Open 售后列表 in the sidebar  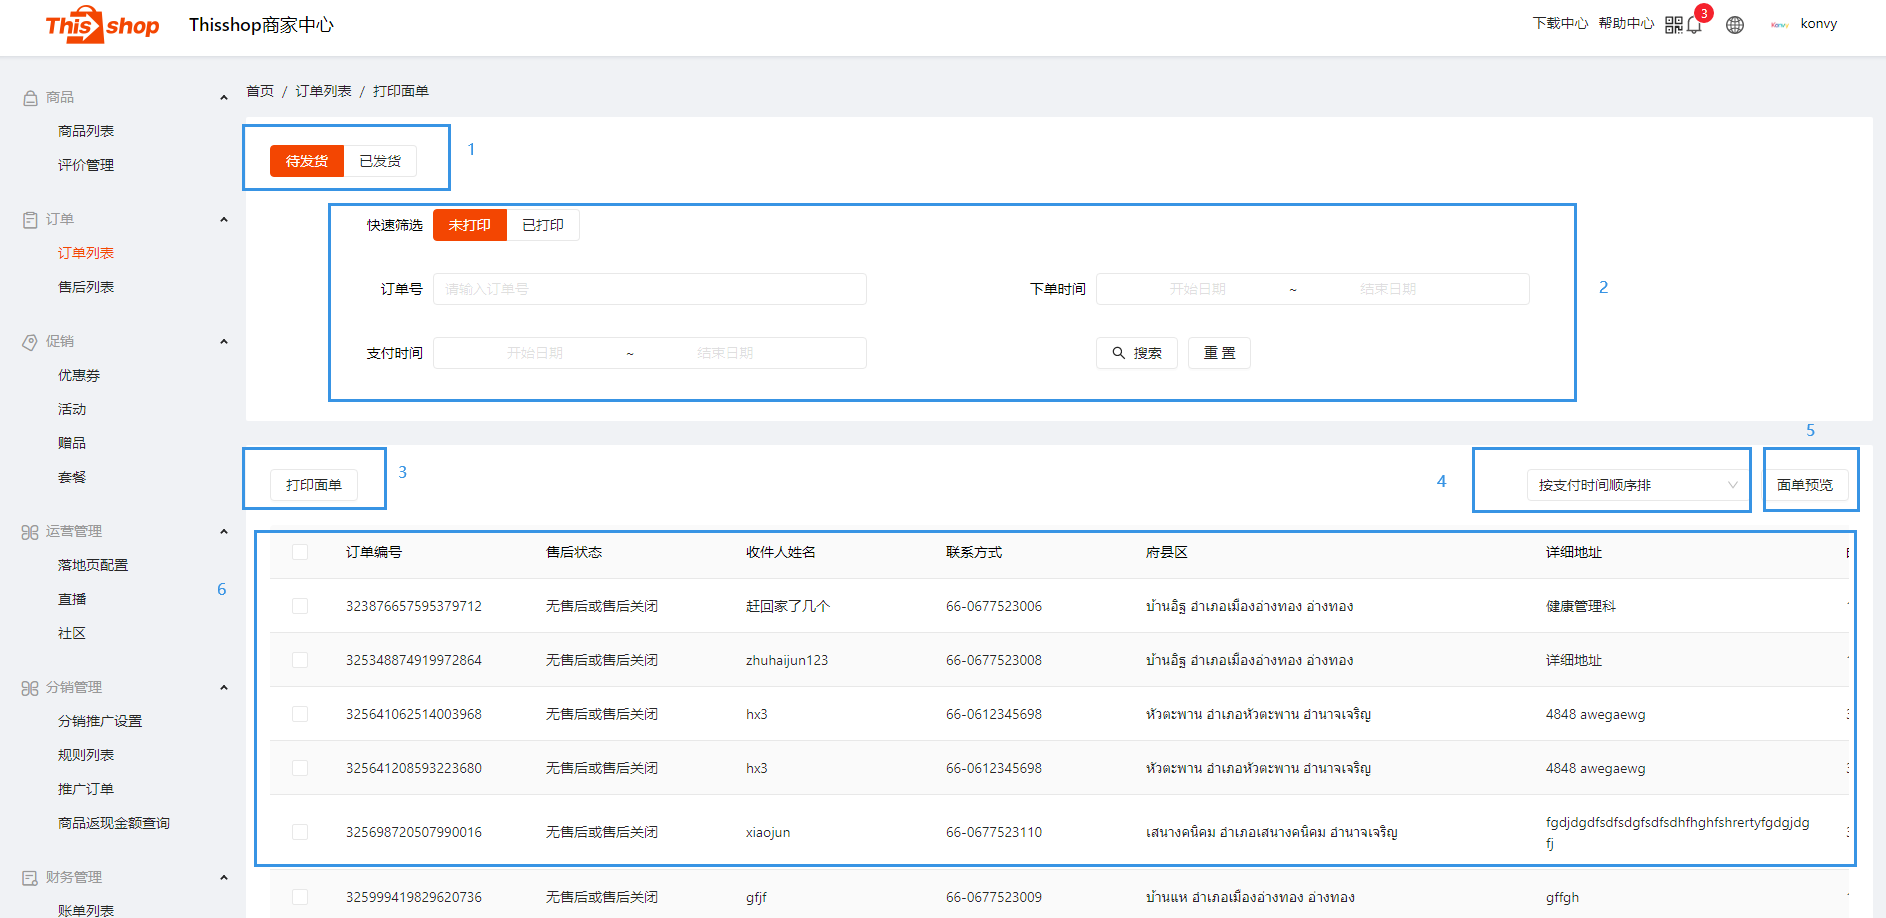86,287
